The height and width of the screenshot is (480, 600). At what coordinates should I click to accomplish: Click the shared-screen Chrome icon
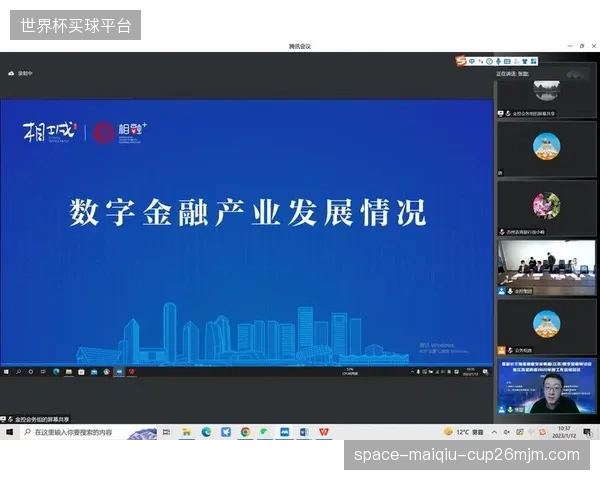click(106, 372)
